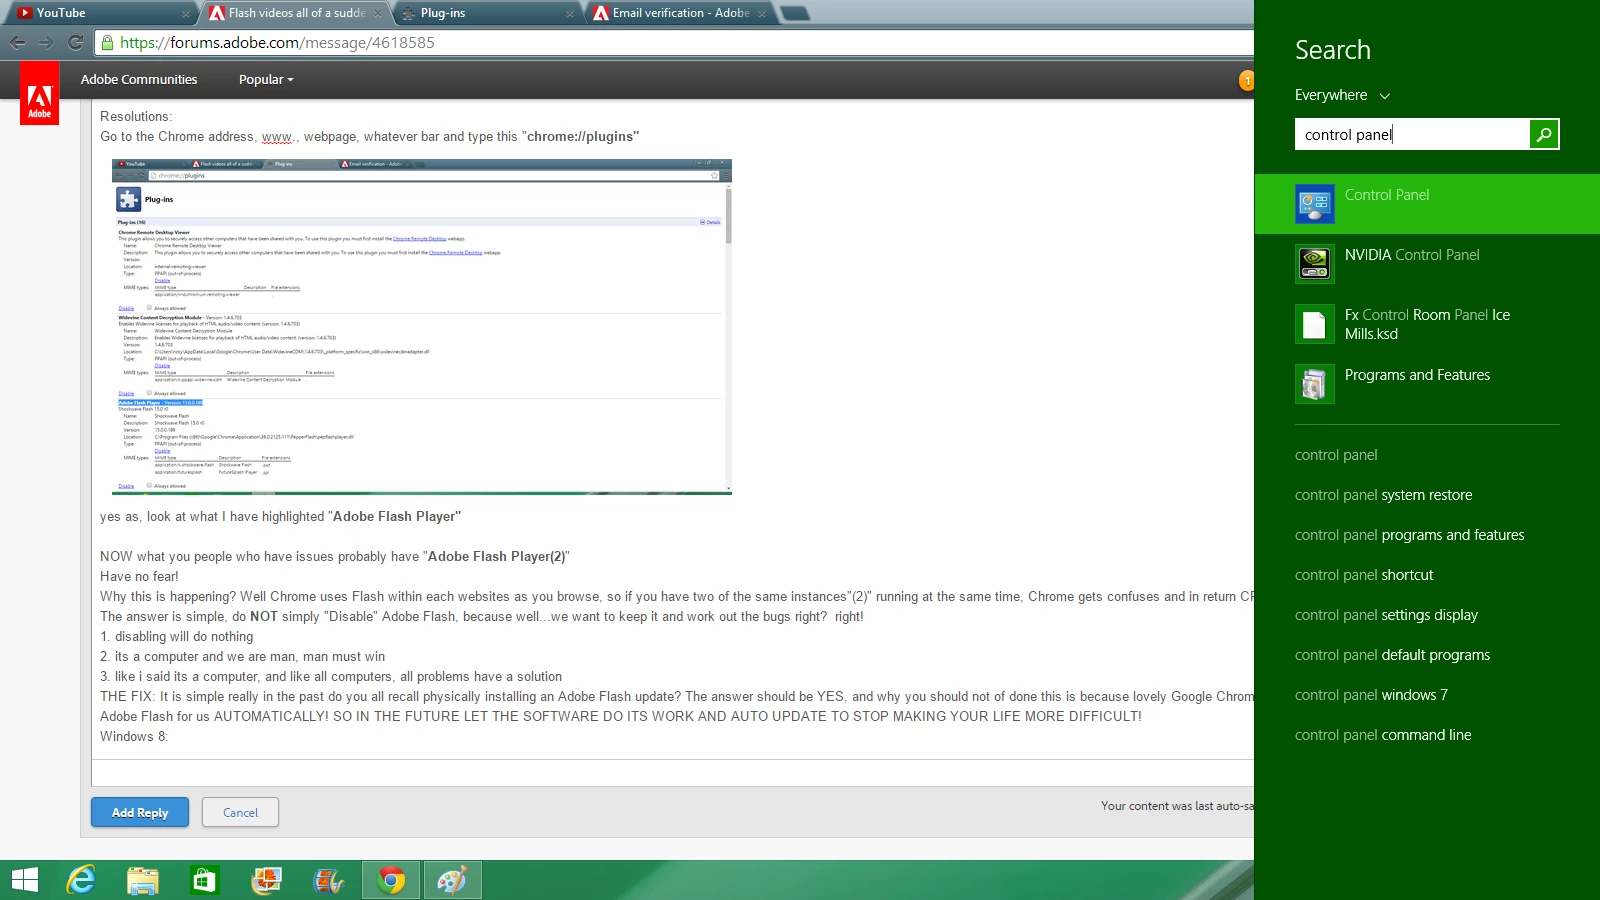Open the orange app next to Store on taskbar
Viewport: 1600px width, 900px height.
pyautogui.click(x=267, y=880)
